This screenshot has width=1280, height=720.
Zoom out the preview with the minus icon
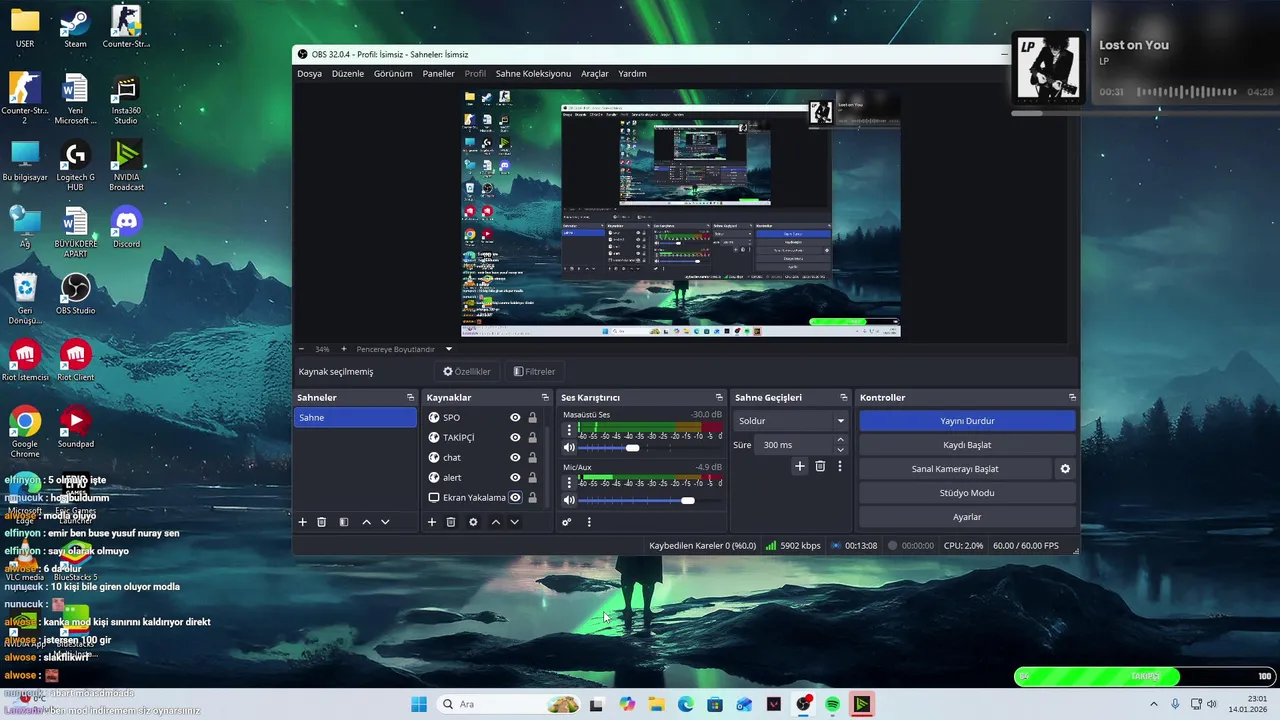point(302,349)
